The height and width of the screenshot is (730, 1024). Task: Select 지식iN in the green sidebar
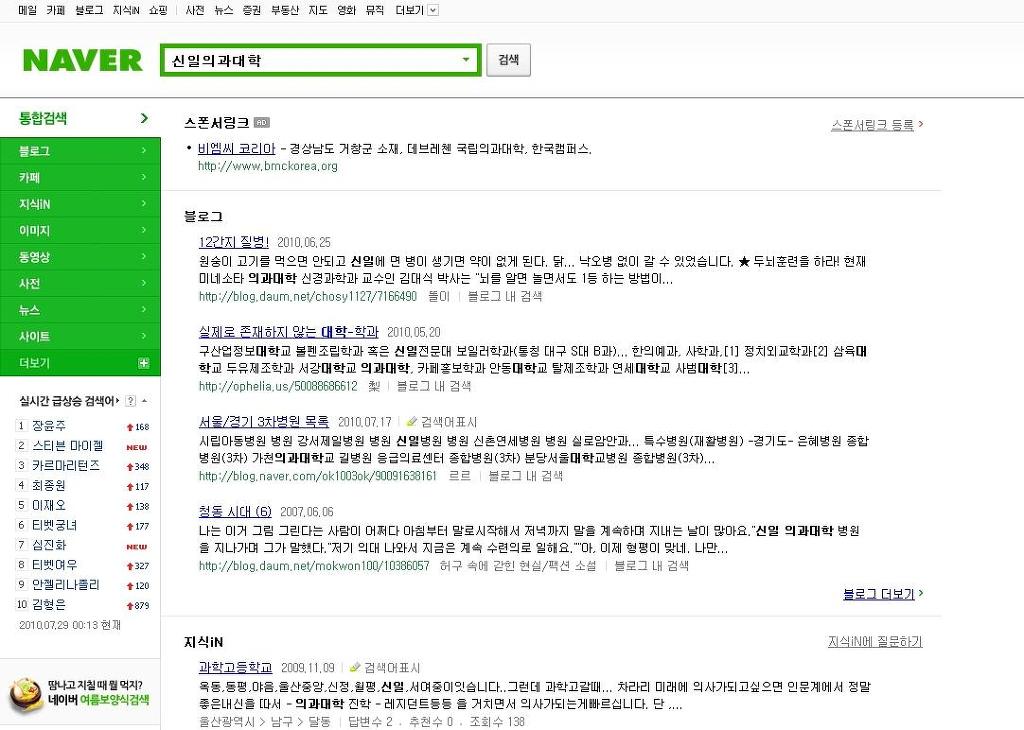coord(80,204)
